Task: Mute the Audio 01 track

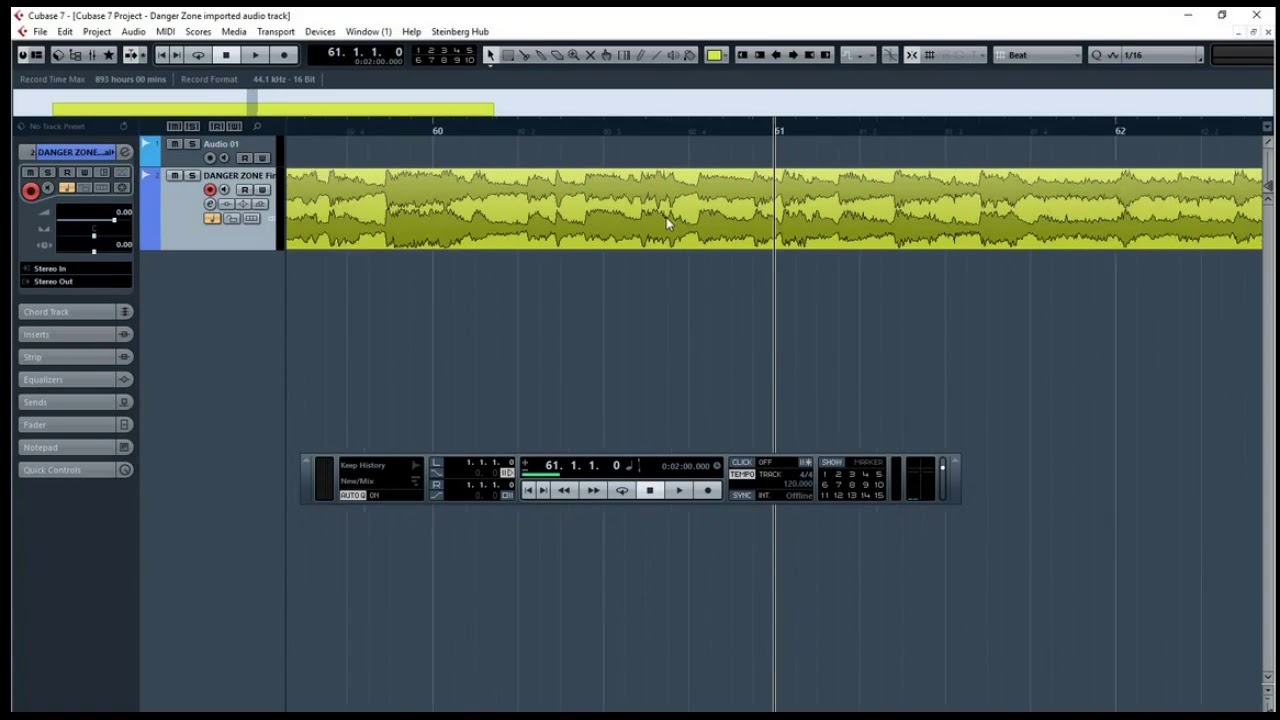Action: pos(174,144)
